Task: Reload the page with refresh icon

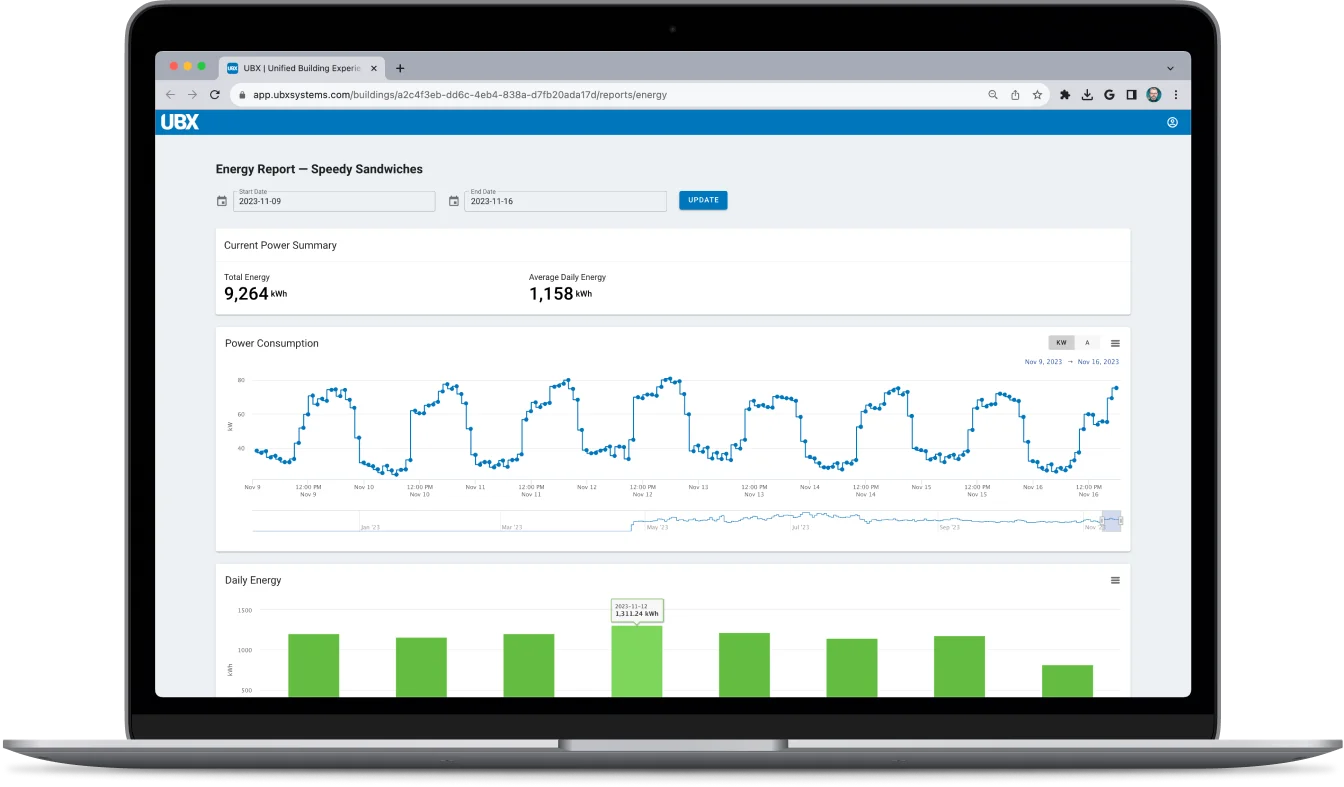Action: coord(214,95)
